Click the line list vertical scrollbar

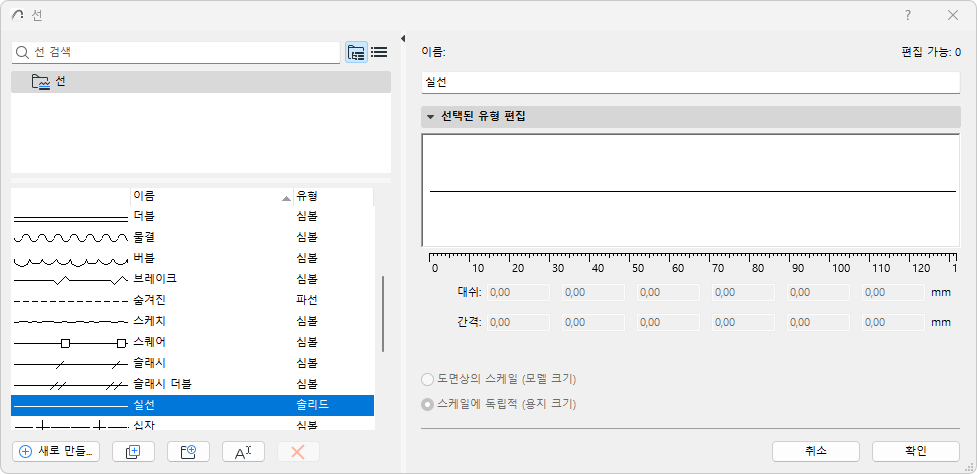tap(383, 315)
